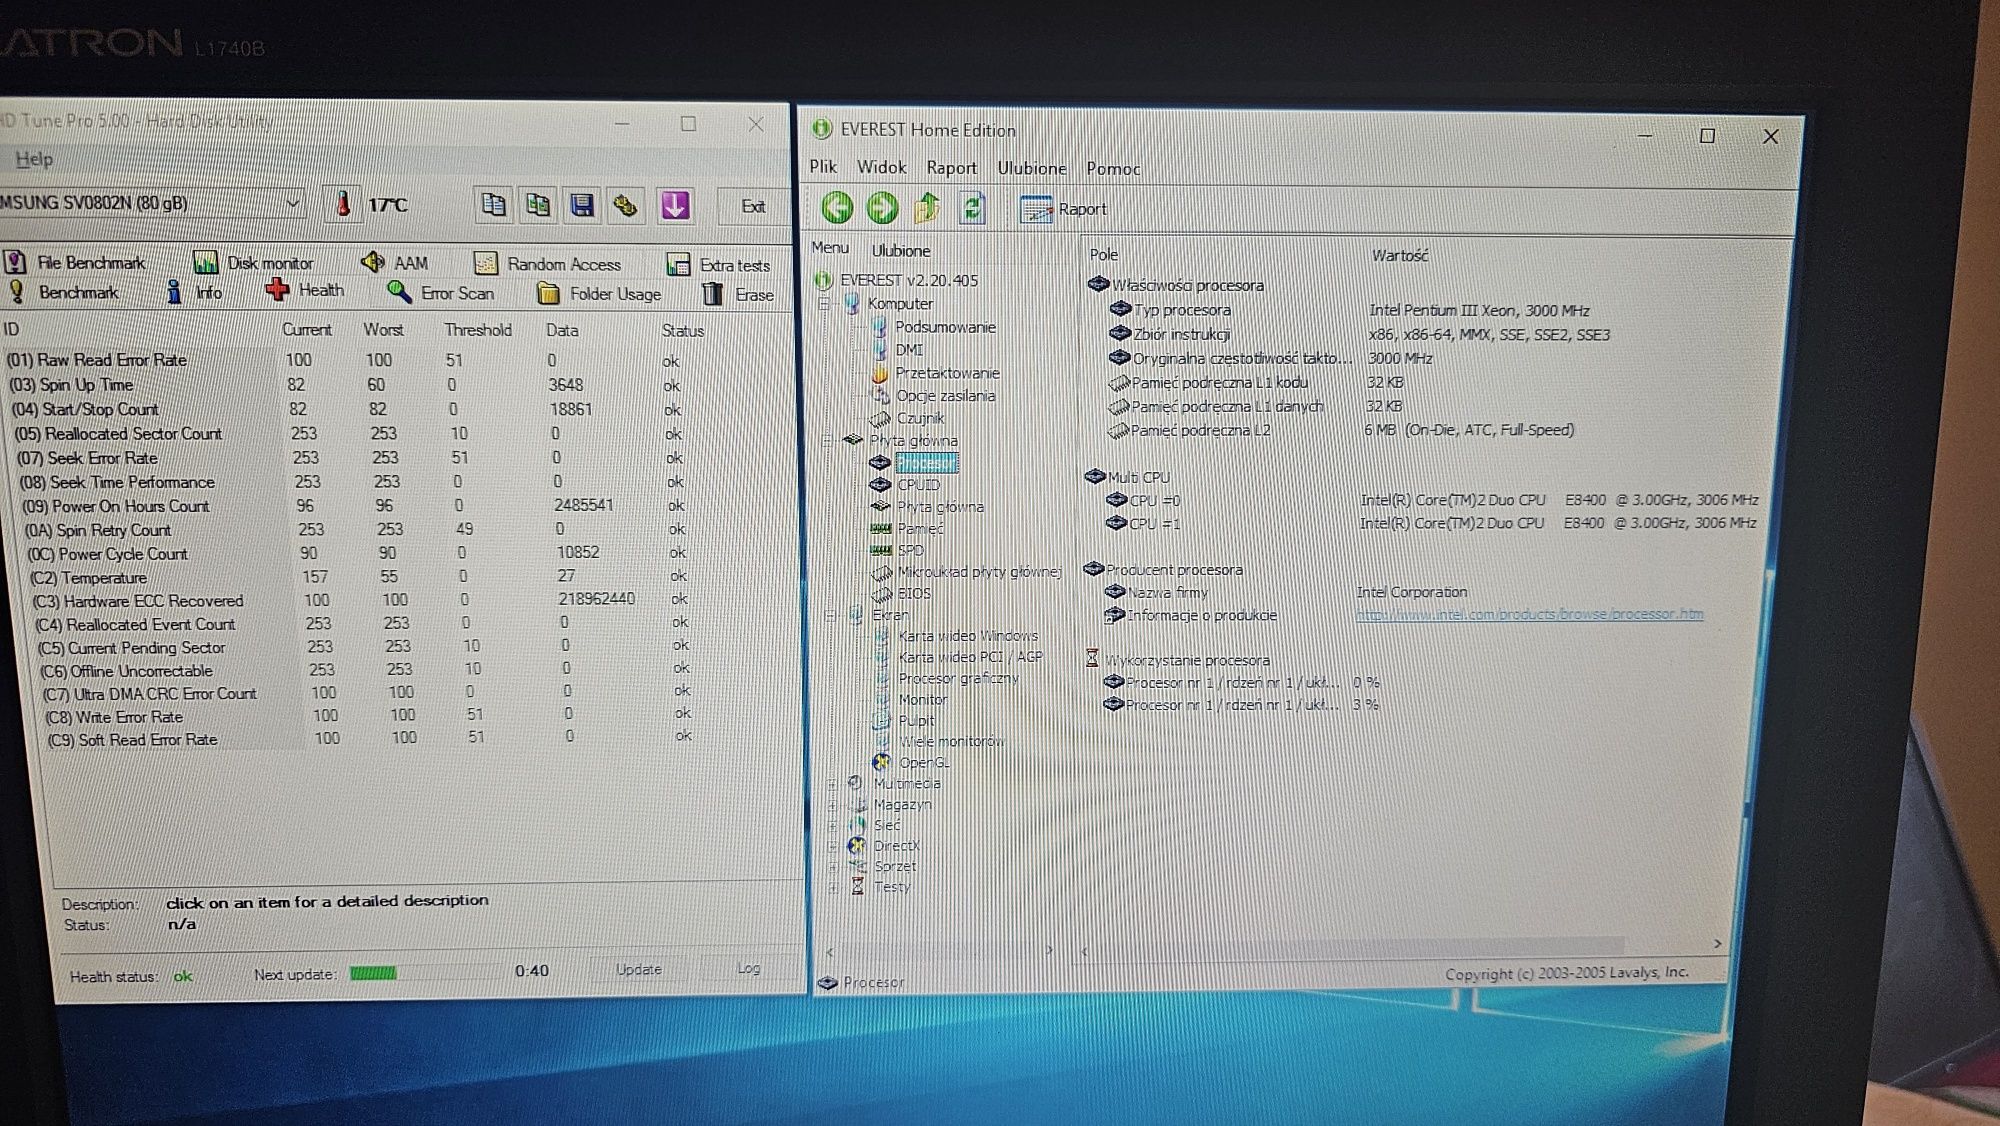Expand the Sieć tree node
This screenshot has width=2000, height=1126.
(832, 825)
